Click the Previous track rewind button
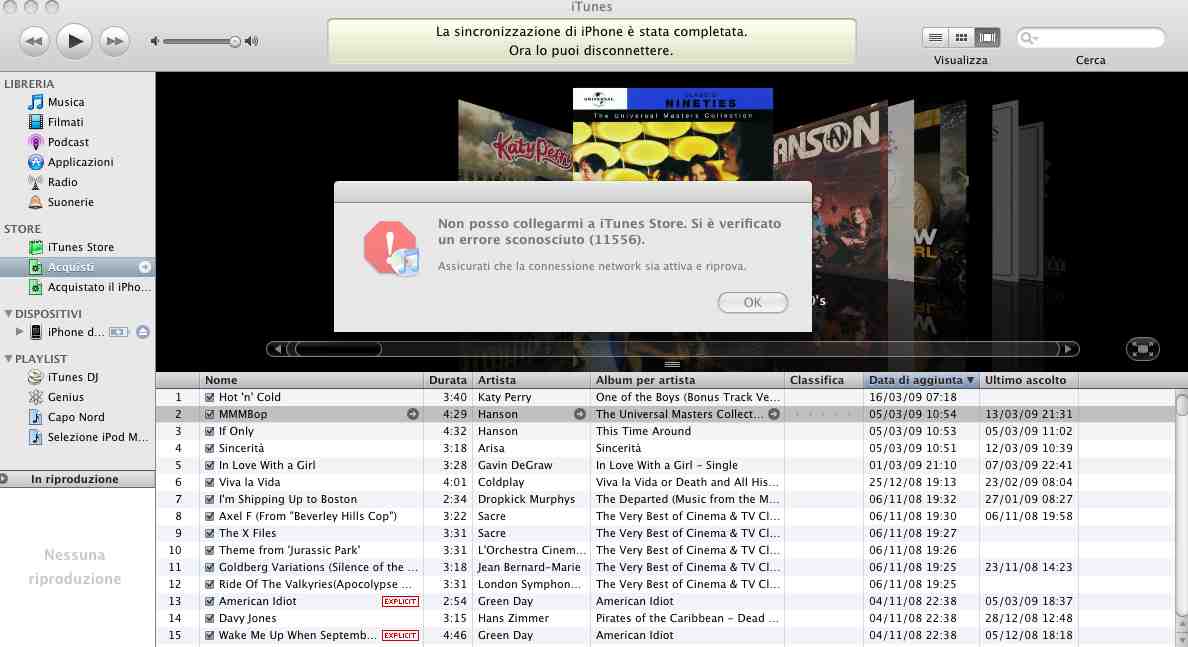Screen dimensions: 1188x647 pos(34,41)
